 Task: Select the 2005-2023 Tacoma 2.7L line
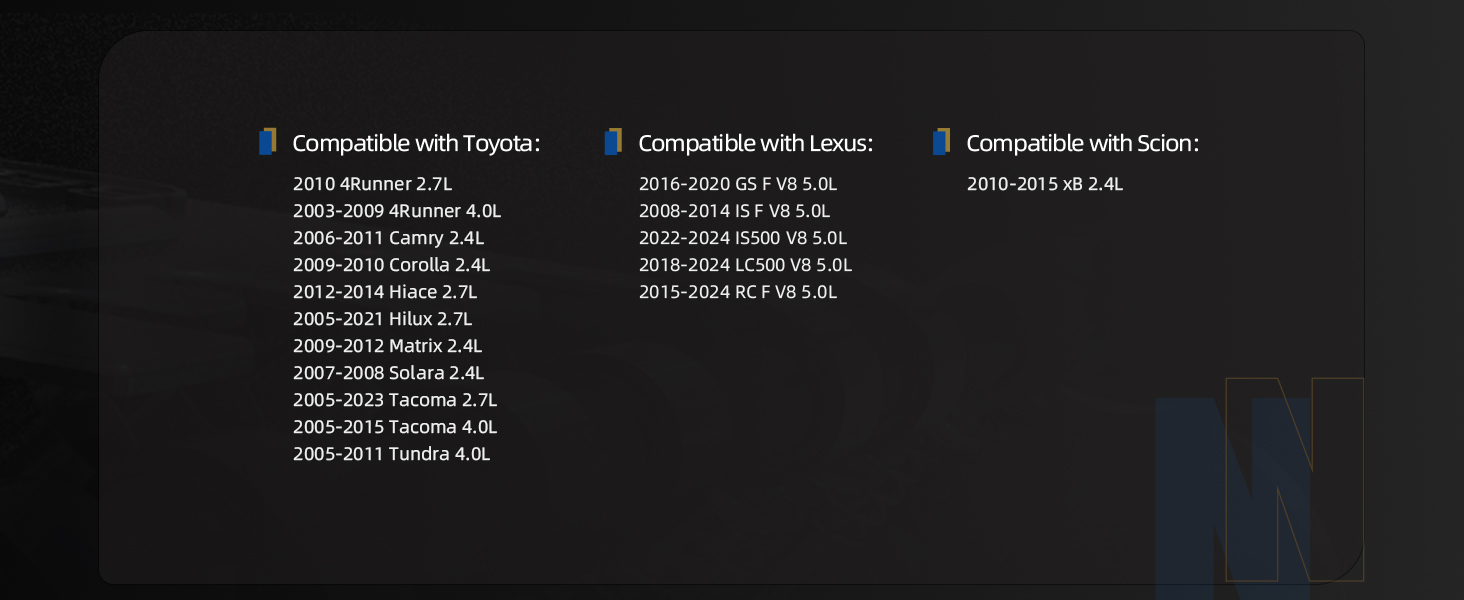(x=395, y=400)
